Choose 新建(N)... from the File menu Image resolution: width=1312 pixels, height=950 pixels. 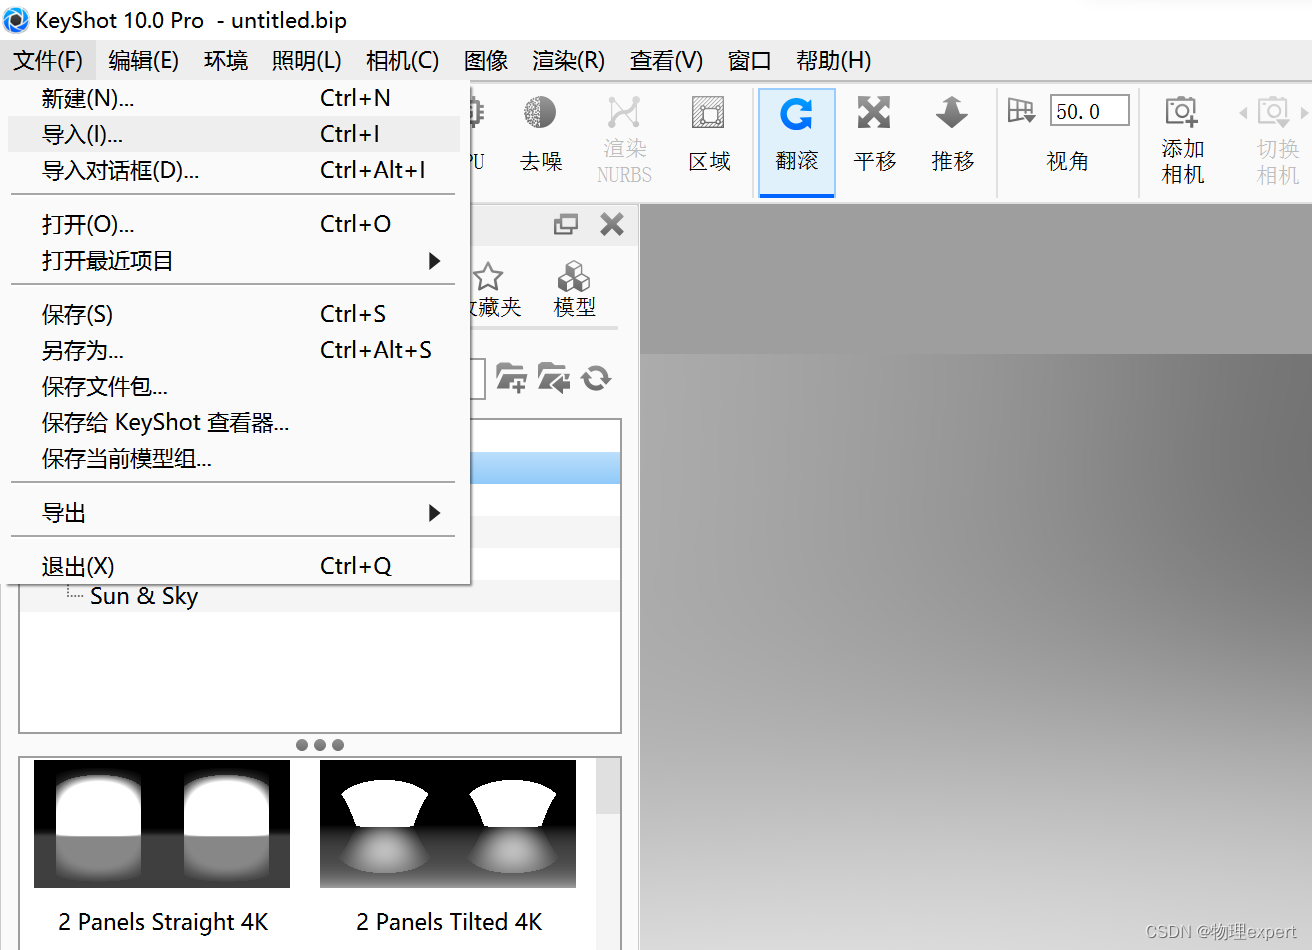click(x=232, y=98)
